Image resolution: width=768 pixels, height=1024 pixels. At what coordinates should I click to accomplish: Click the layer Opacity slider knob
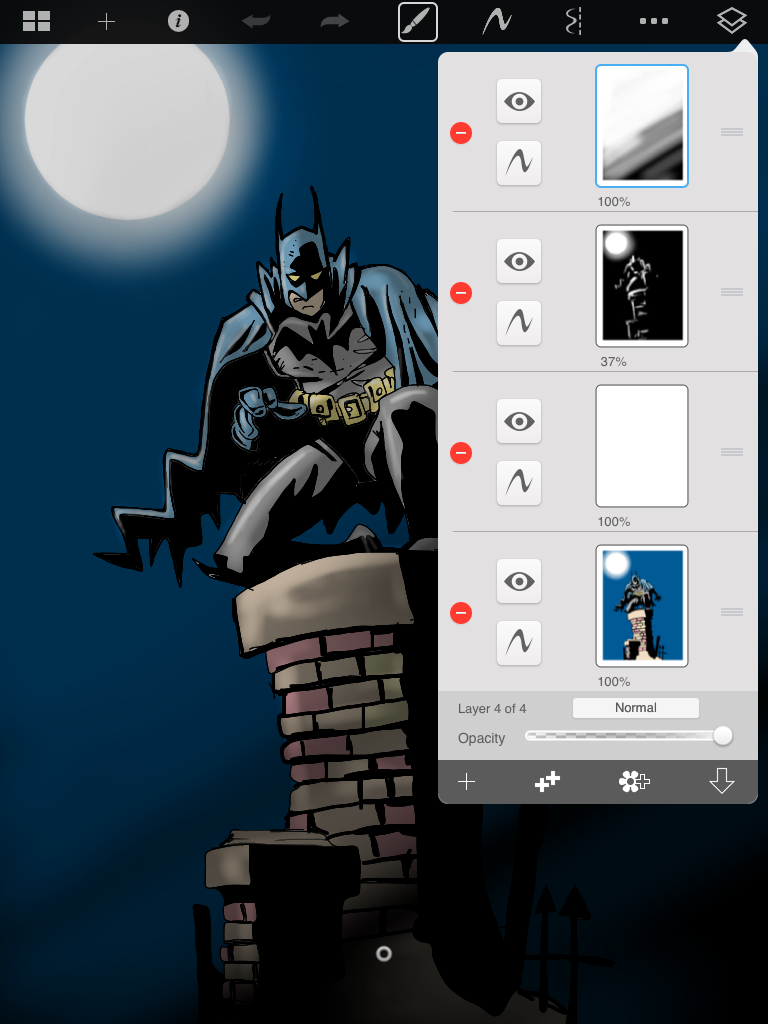722,736
